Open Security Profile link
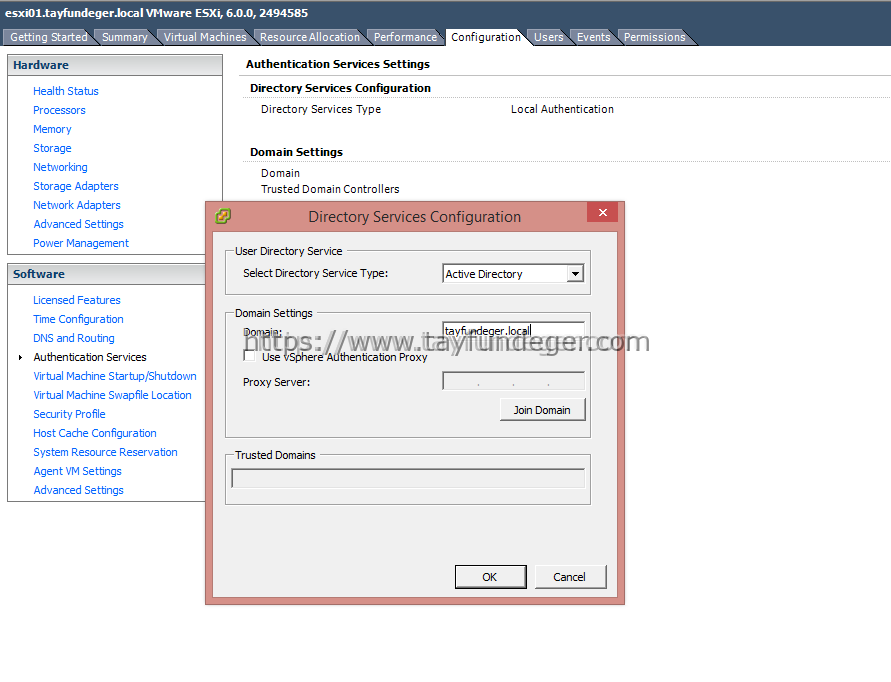The height and width of the screenshot is (682, 891). (x=69, y=414)
